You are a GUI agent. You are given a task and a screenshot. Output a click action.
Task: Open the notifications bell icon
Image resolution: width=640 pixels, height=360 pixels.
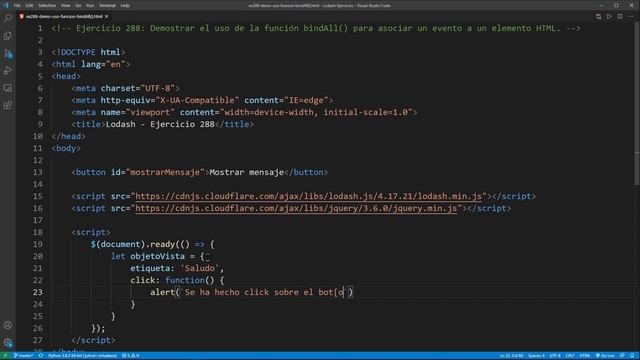pos(632,356)
